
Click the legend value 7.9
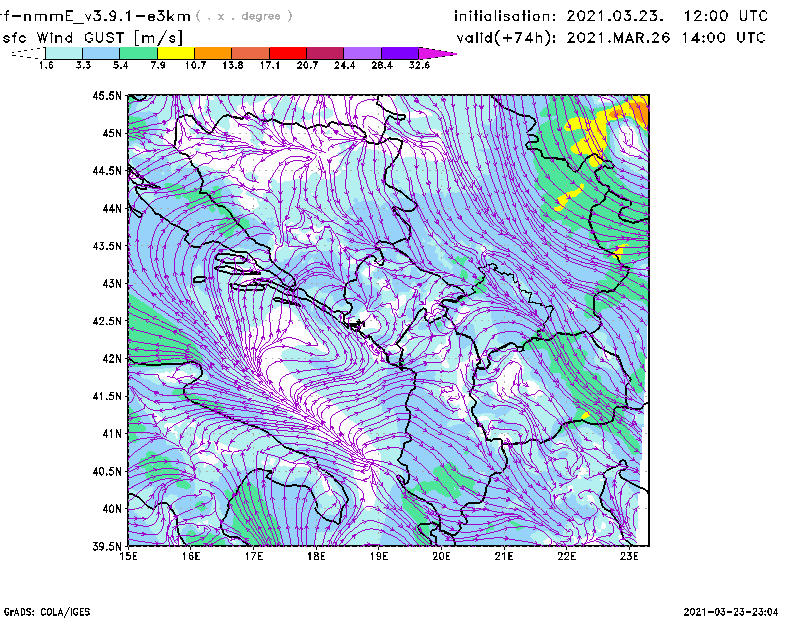coord(158,65)
